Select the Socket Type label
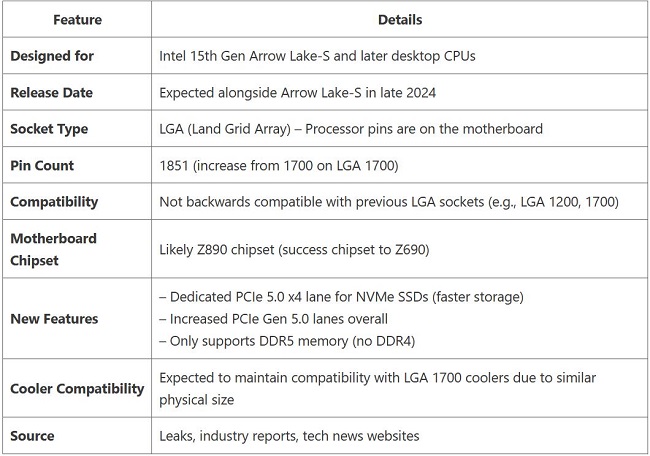The width and height of the screenshot is (650, 456). tap(49, 129)
